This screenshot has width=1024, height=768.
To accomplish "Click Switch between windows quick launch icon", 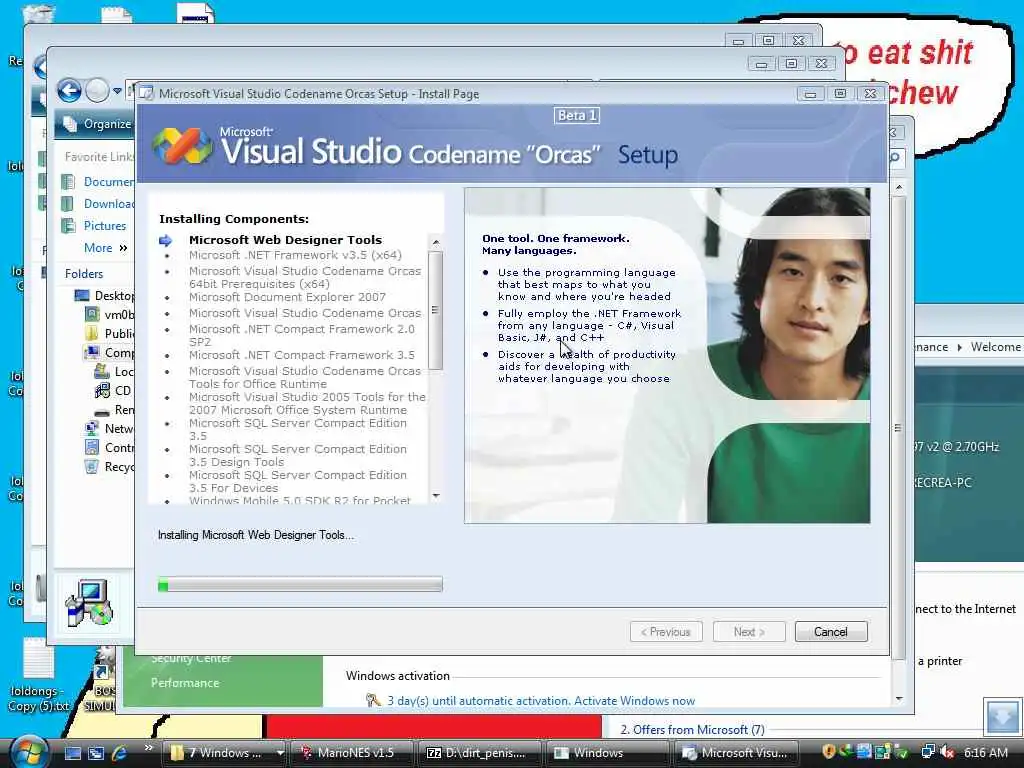I will 96,753.
